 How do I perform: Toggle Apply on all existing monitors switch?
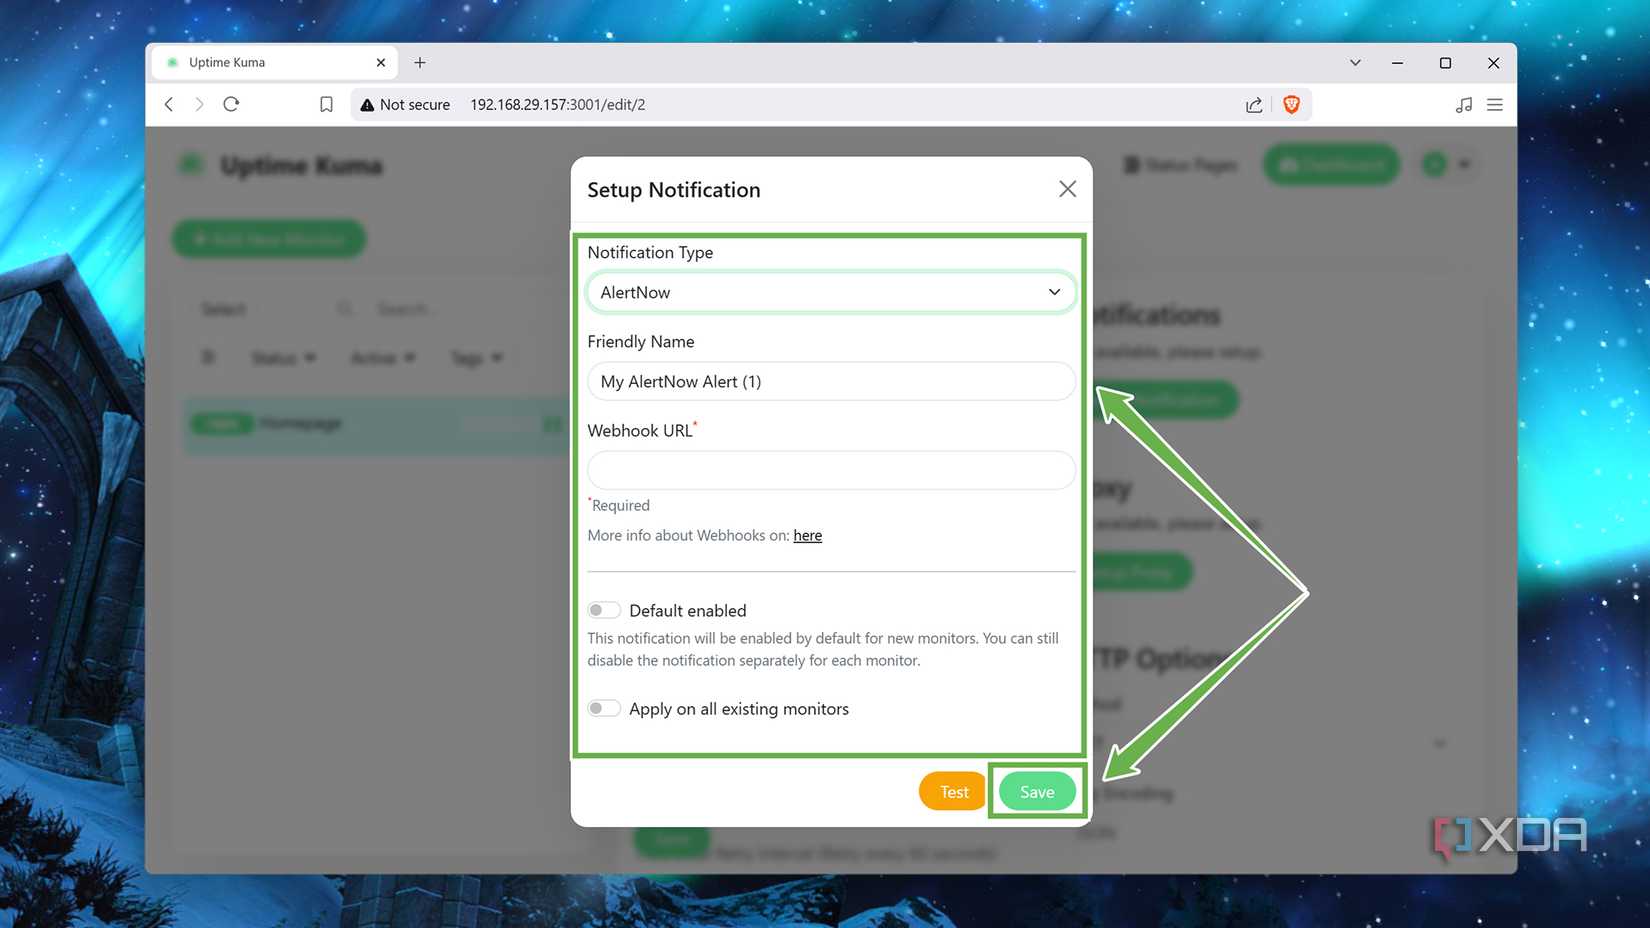604,708
